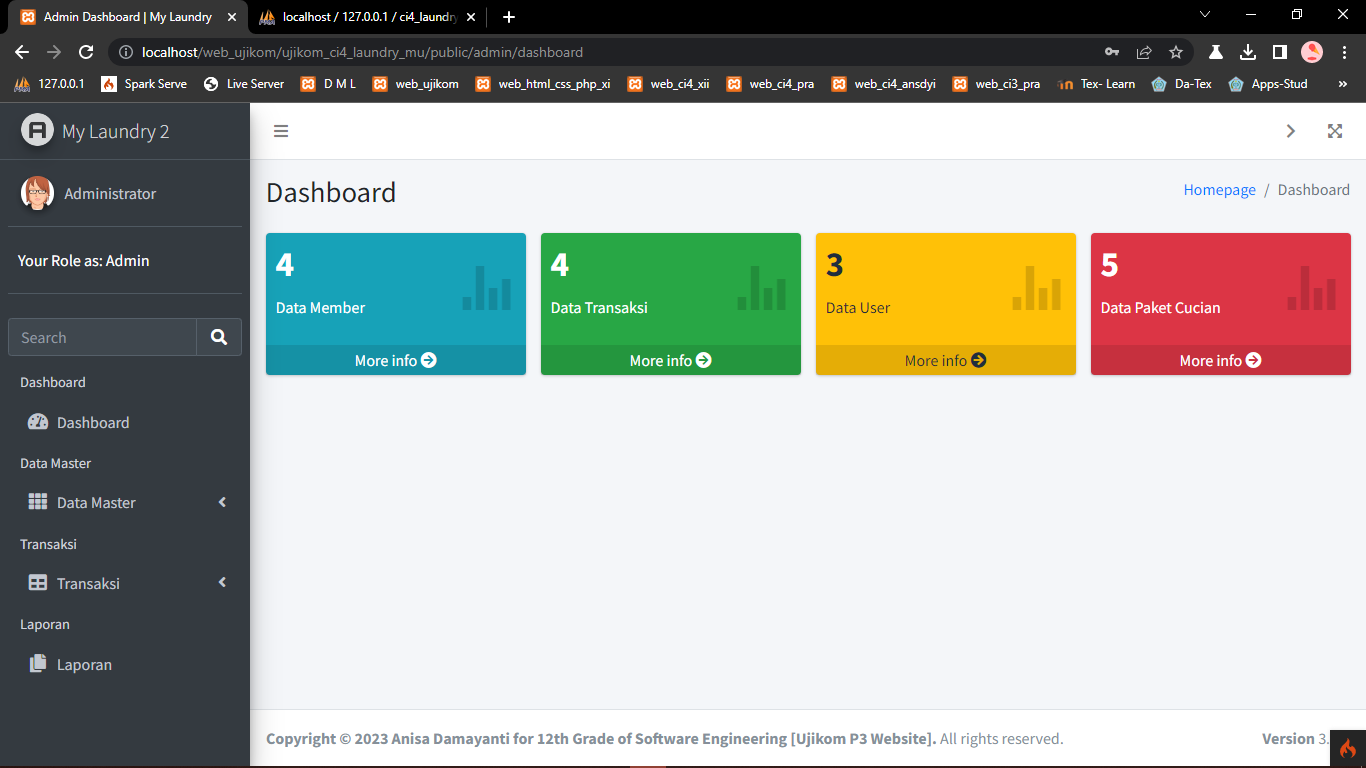The image size is (1366, 768).
Task: Click the Data Master grid icon
Action: (x=37, y=502)
